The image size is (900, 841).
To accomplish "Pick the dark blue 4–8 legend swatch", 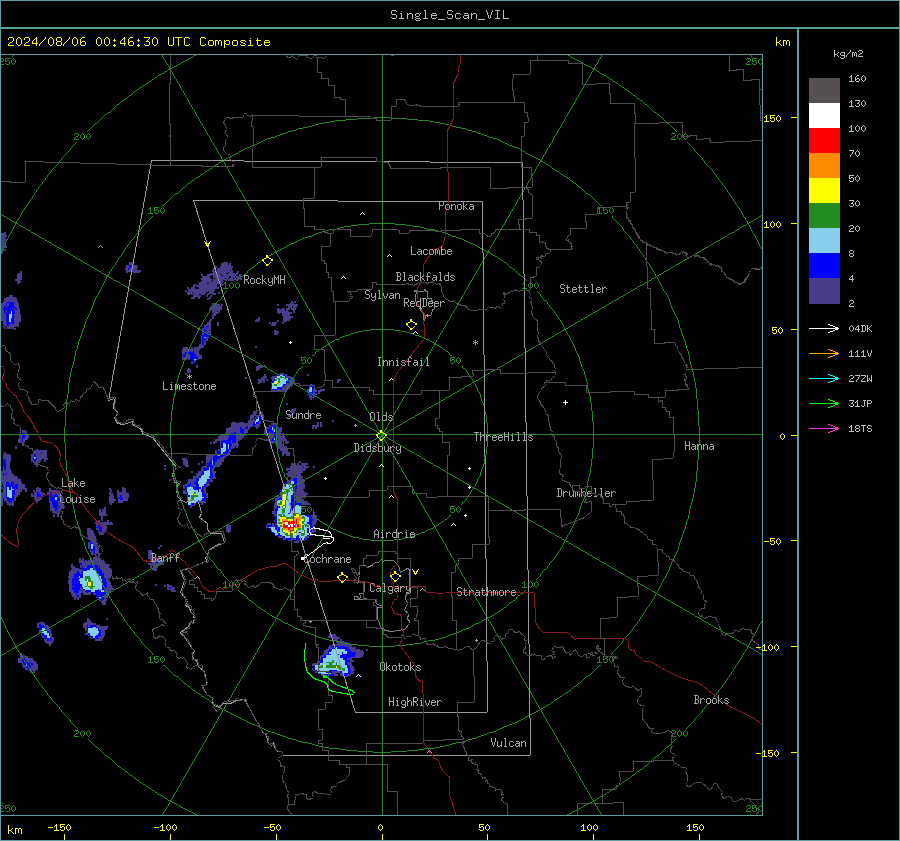I will click(824, 266).
